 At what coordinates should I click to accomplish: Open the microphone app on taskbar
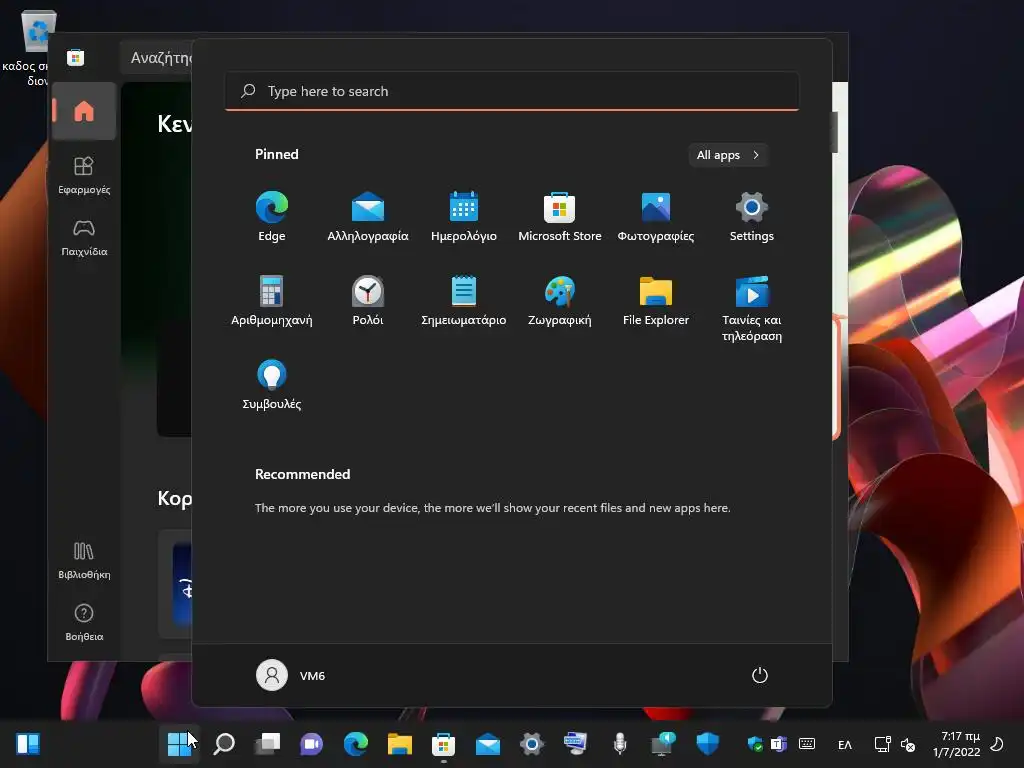pyautogui.click(x=620, y=743)
